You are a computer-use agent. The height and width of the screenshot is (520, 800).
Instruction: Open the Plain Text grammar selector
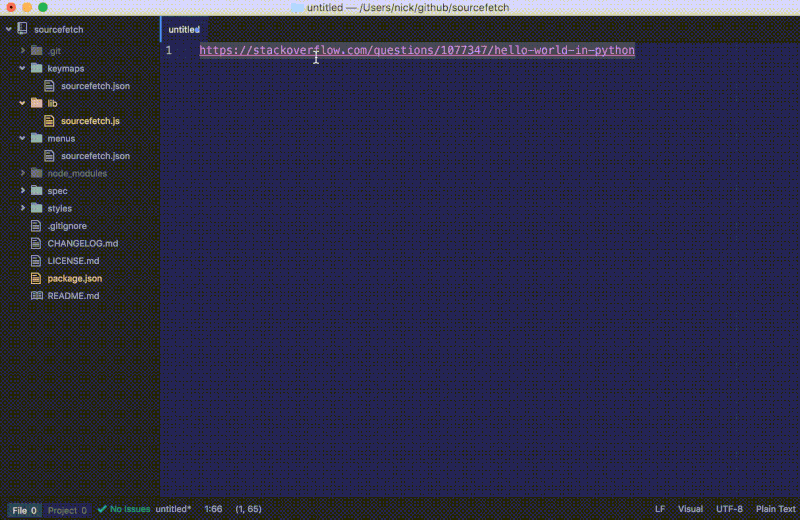[x=775, y=509]
